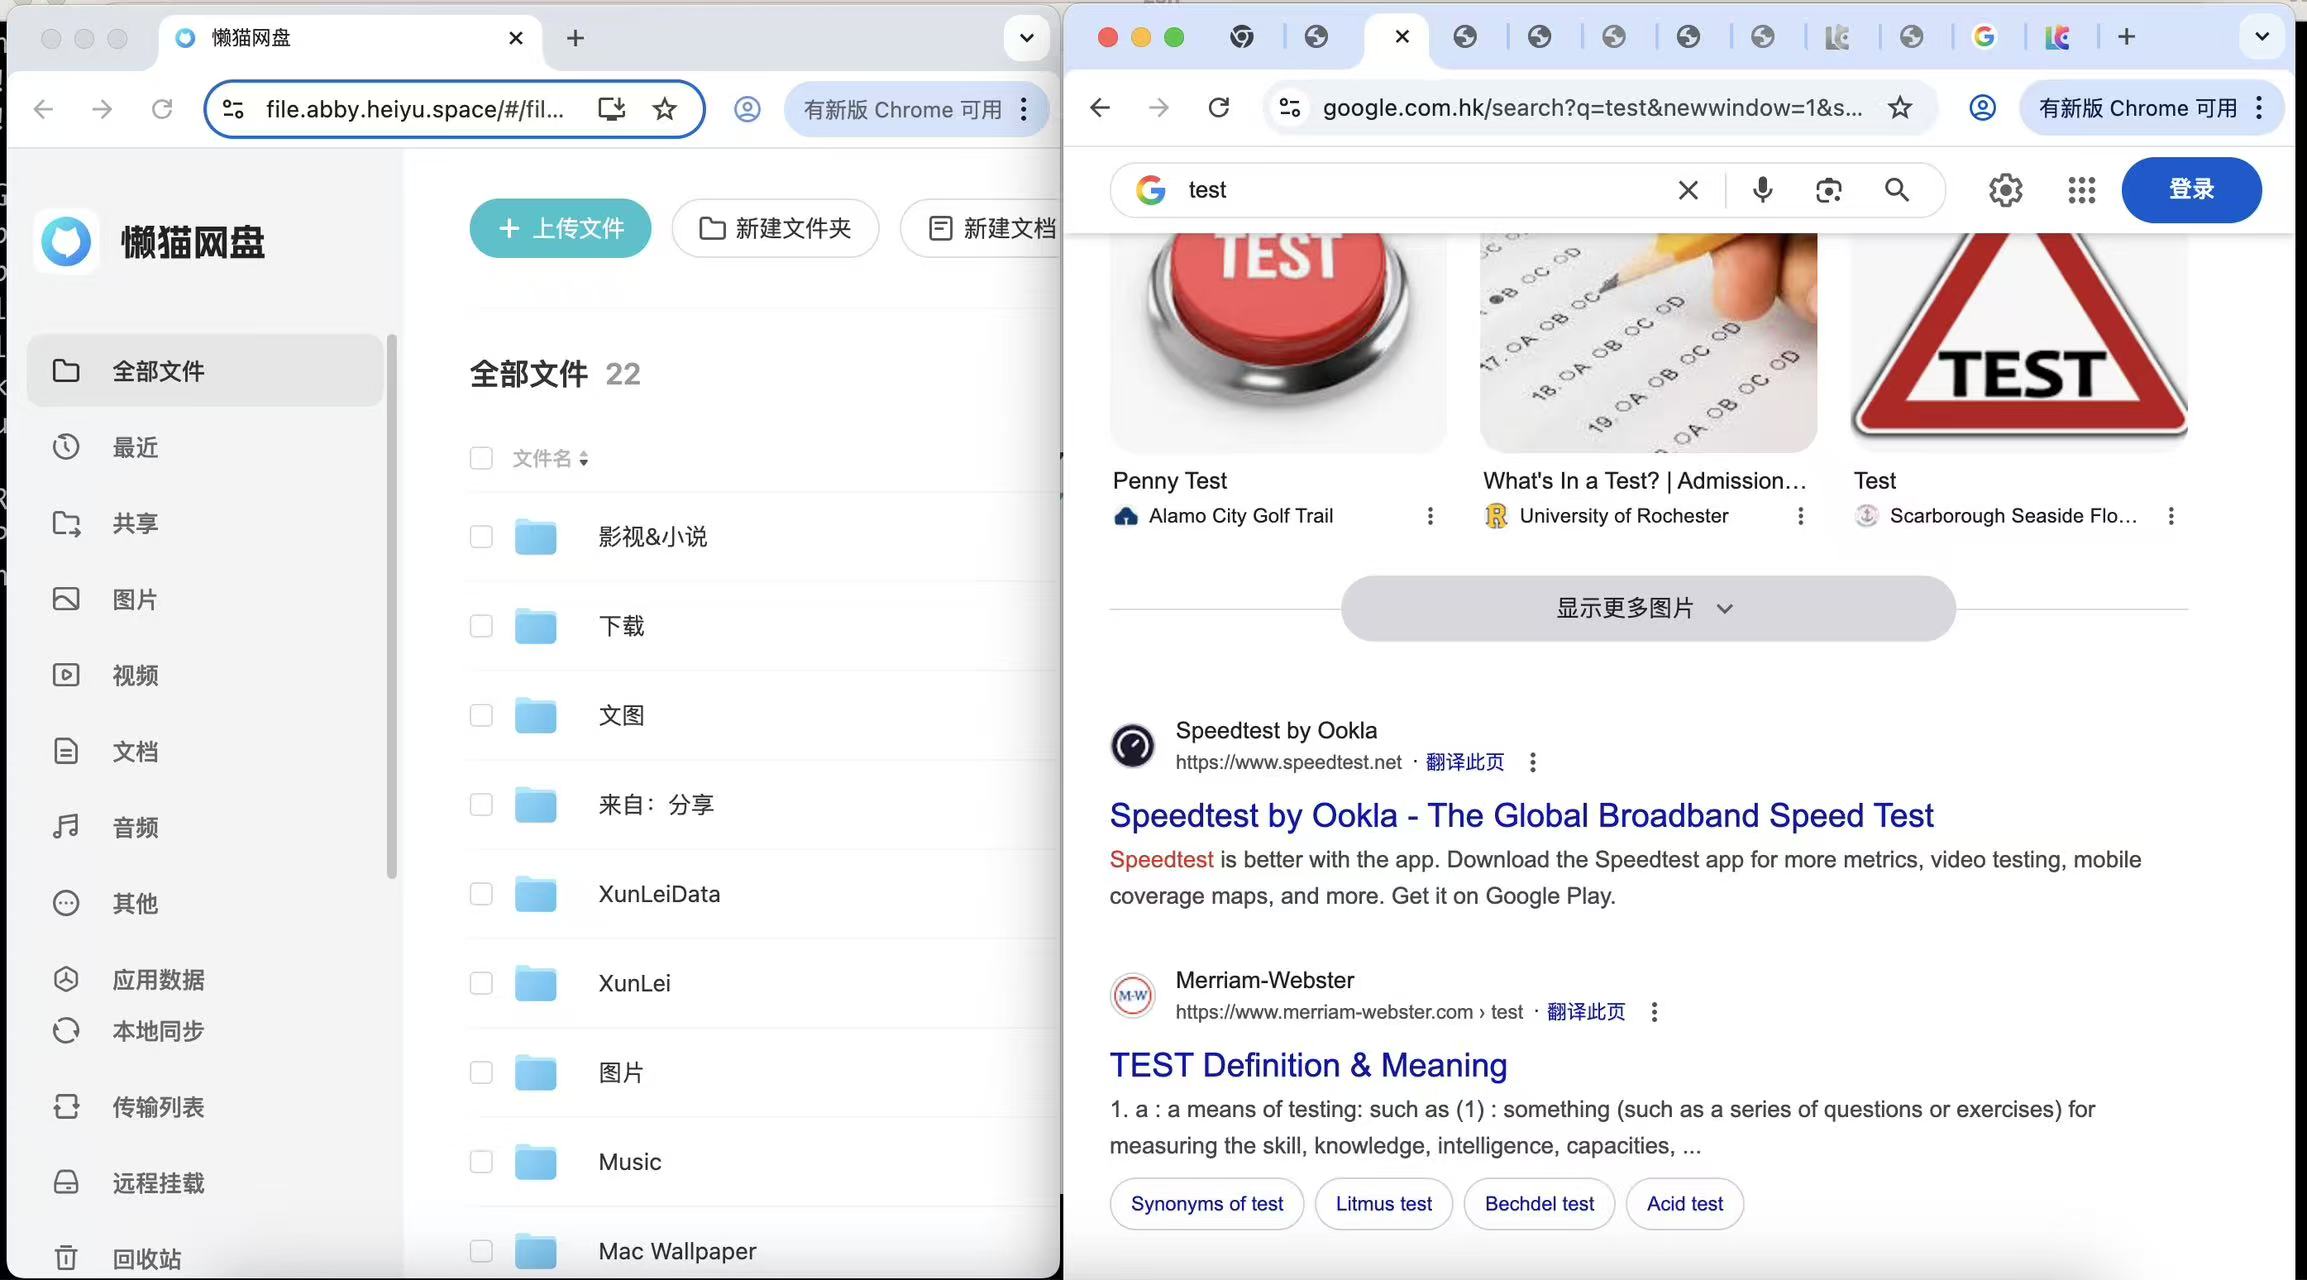Screen dimensions: 2307x1280
Task: Open profile icon in Google window toolbar
Action: (1982, 108)
